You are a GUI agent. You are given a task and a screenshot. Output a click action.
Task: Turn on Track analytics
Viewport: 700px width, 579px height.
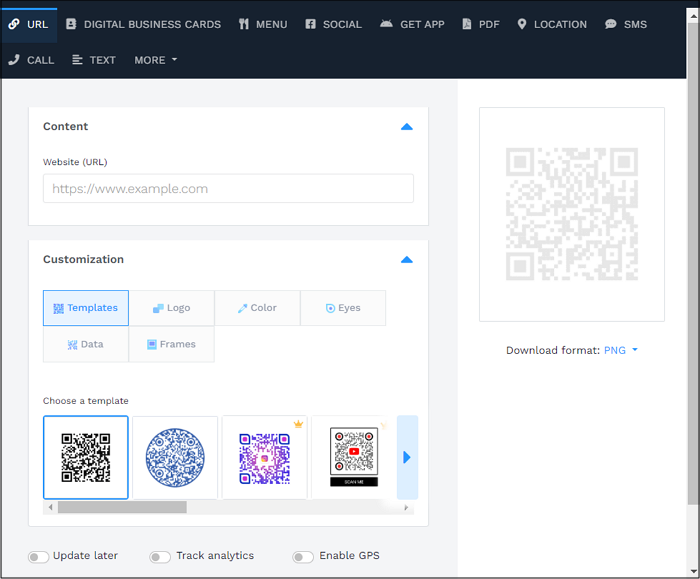160,557
